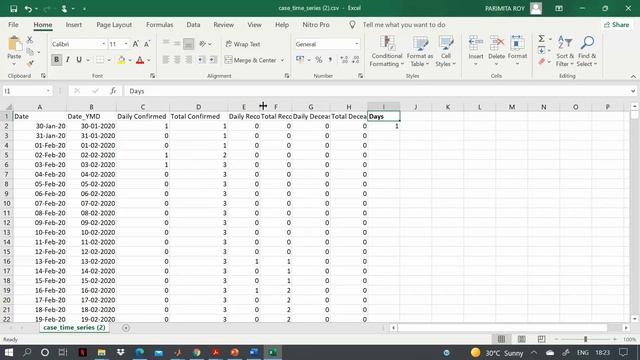Open the General number format dropdown
The height and width of the screenshot is (360, 640).
(357, 44)
